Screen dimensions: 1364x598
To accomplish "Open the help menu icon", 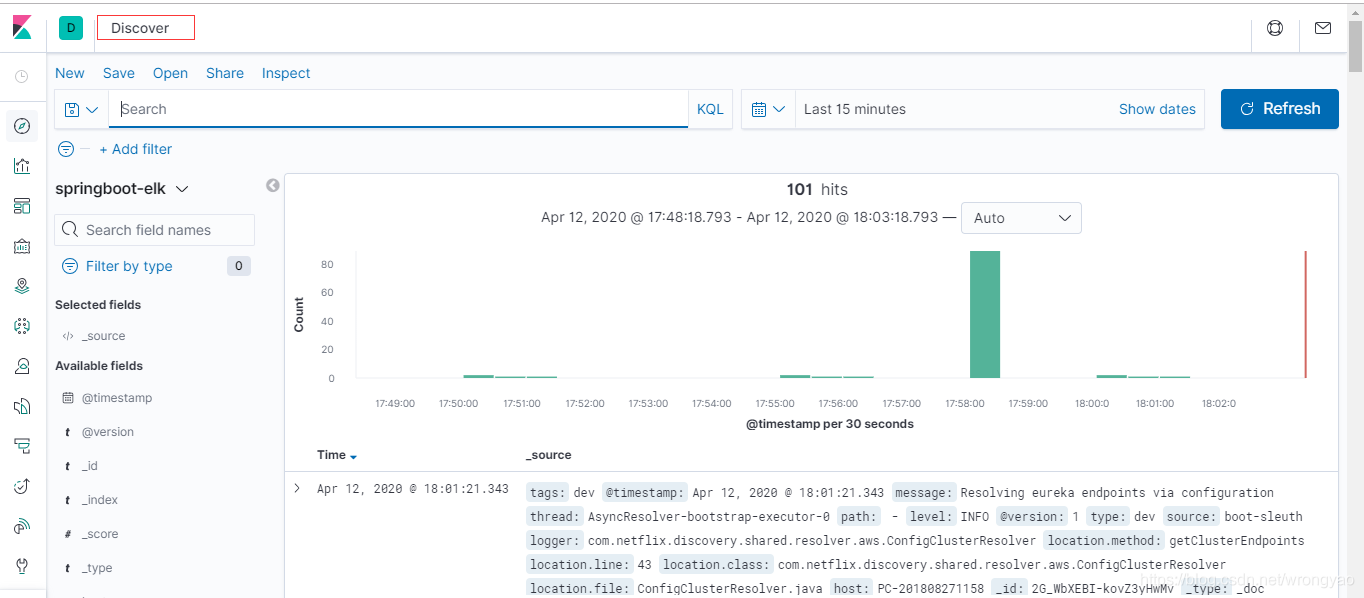I will (x=1275, y=28).
